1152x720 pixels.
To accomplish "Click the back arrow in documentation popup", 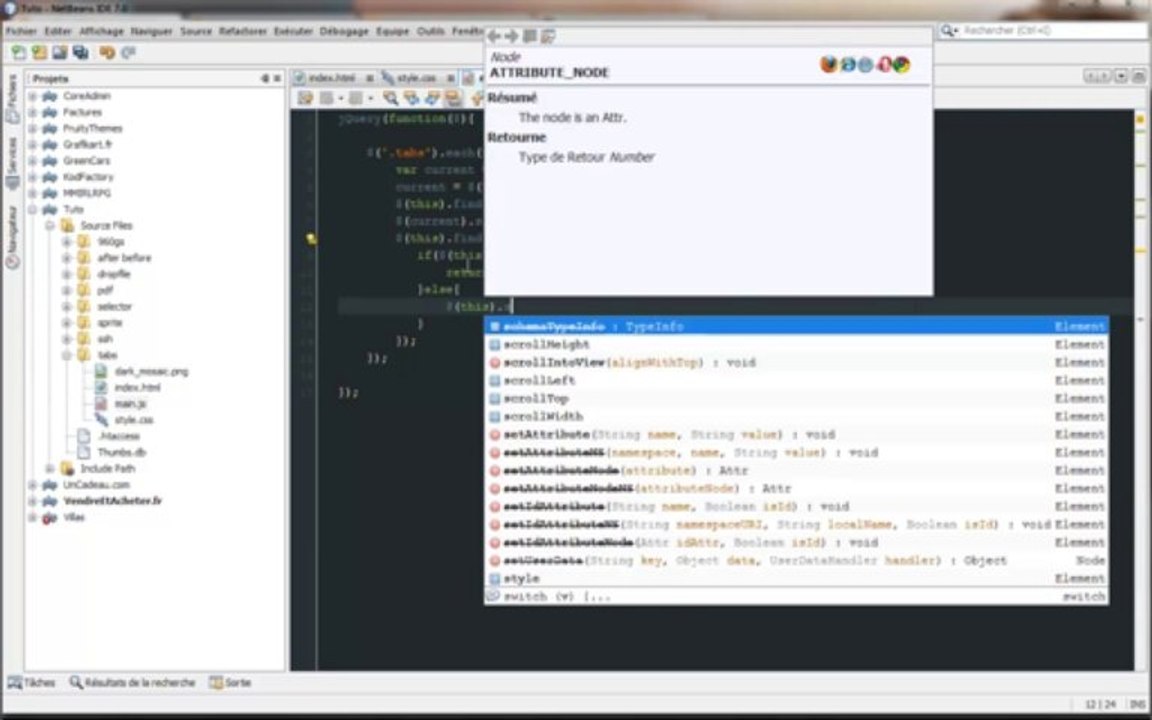I will [494, 36].
